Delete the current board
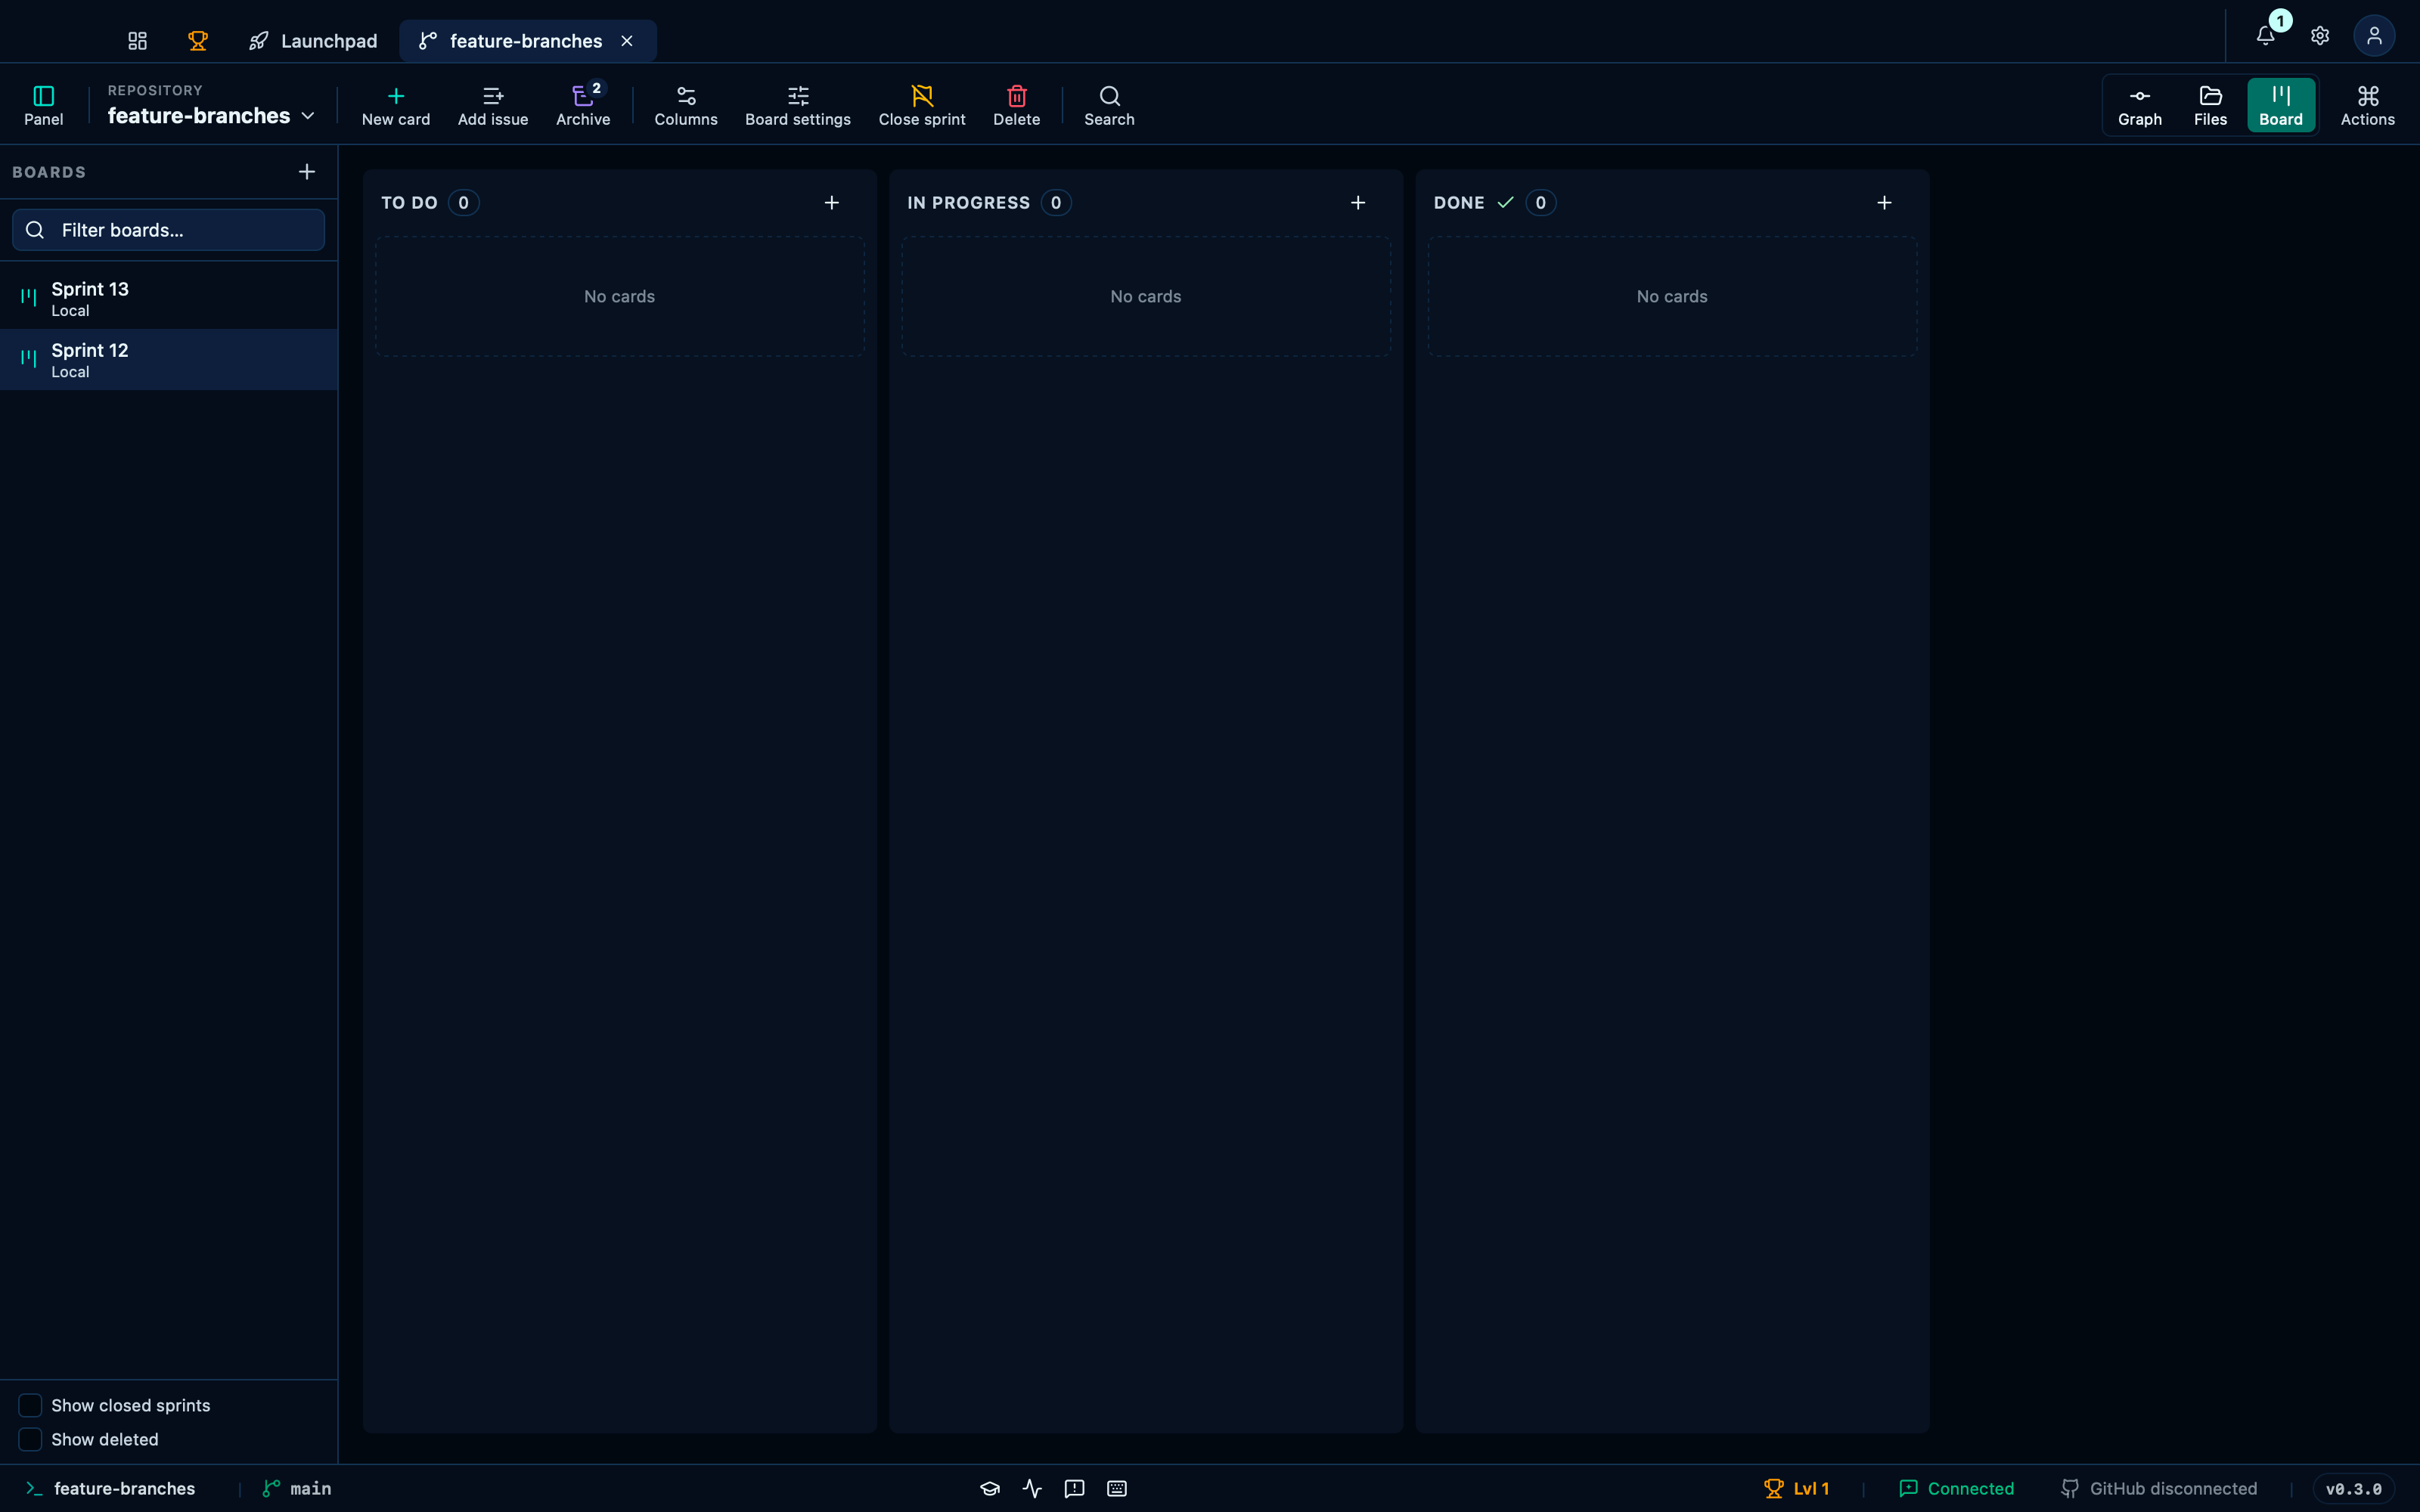Screen dimensions: 2420x1512 1017,105
